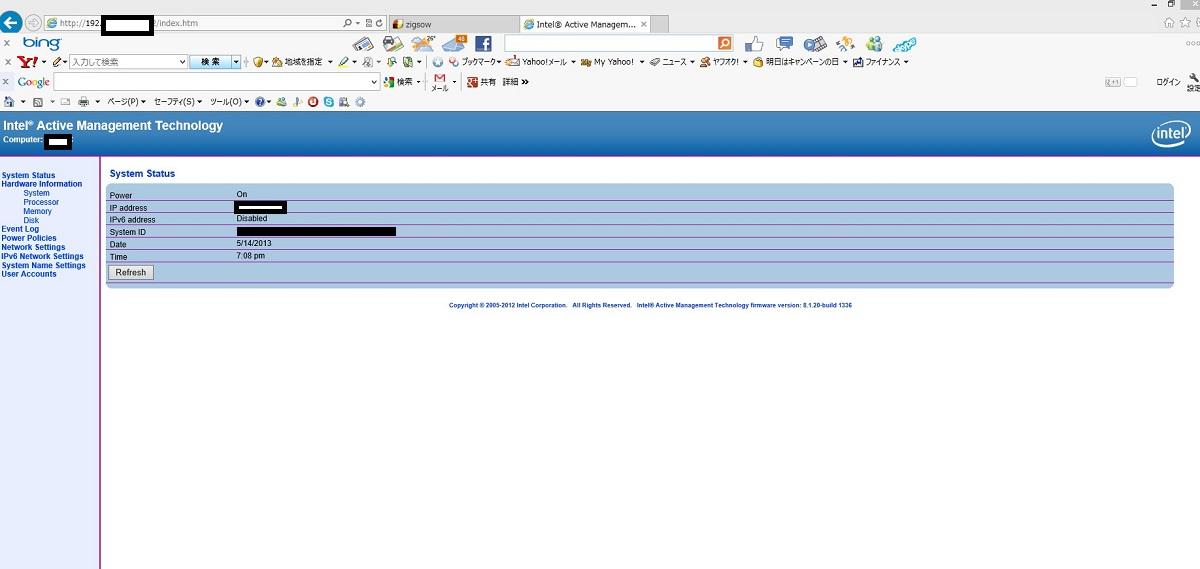Click the gear icon in command bar
1200x569 pixels.
click(x=360, y=101)
